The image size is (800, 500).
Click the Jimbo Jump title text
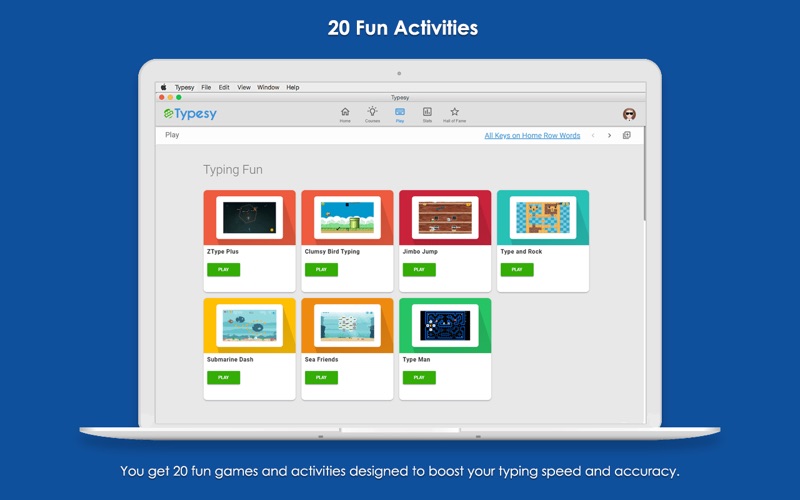(x=420, y=252)
